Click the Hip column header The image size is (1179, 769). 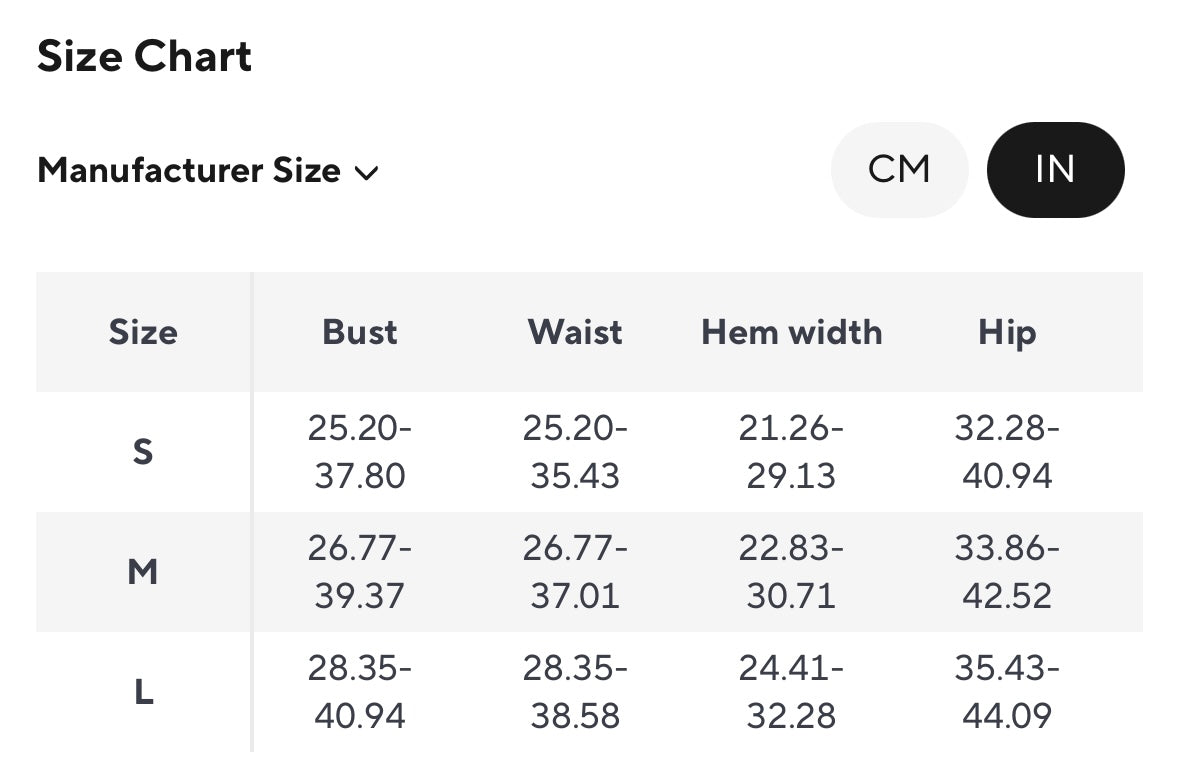point(1006,332)
